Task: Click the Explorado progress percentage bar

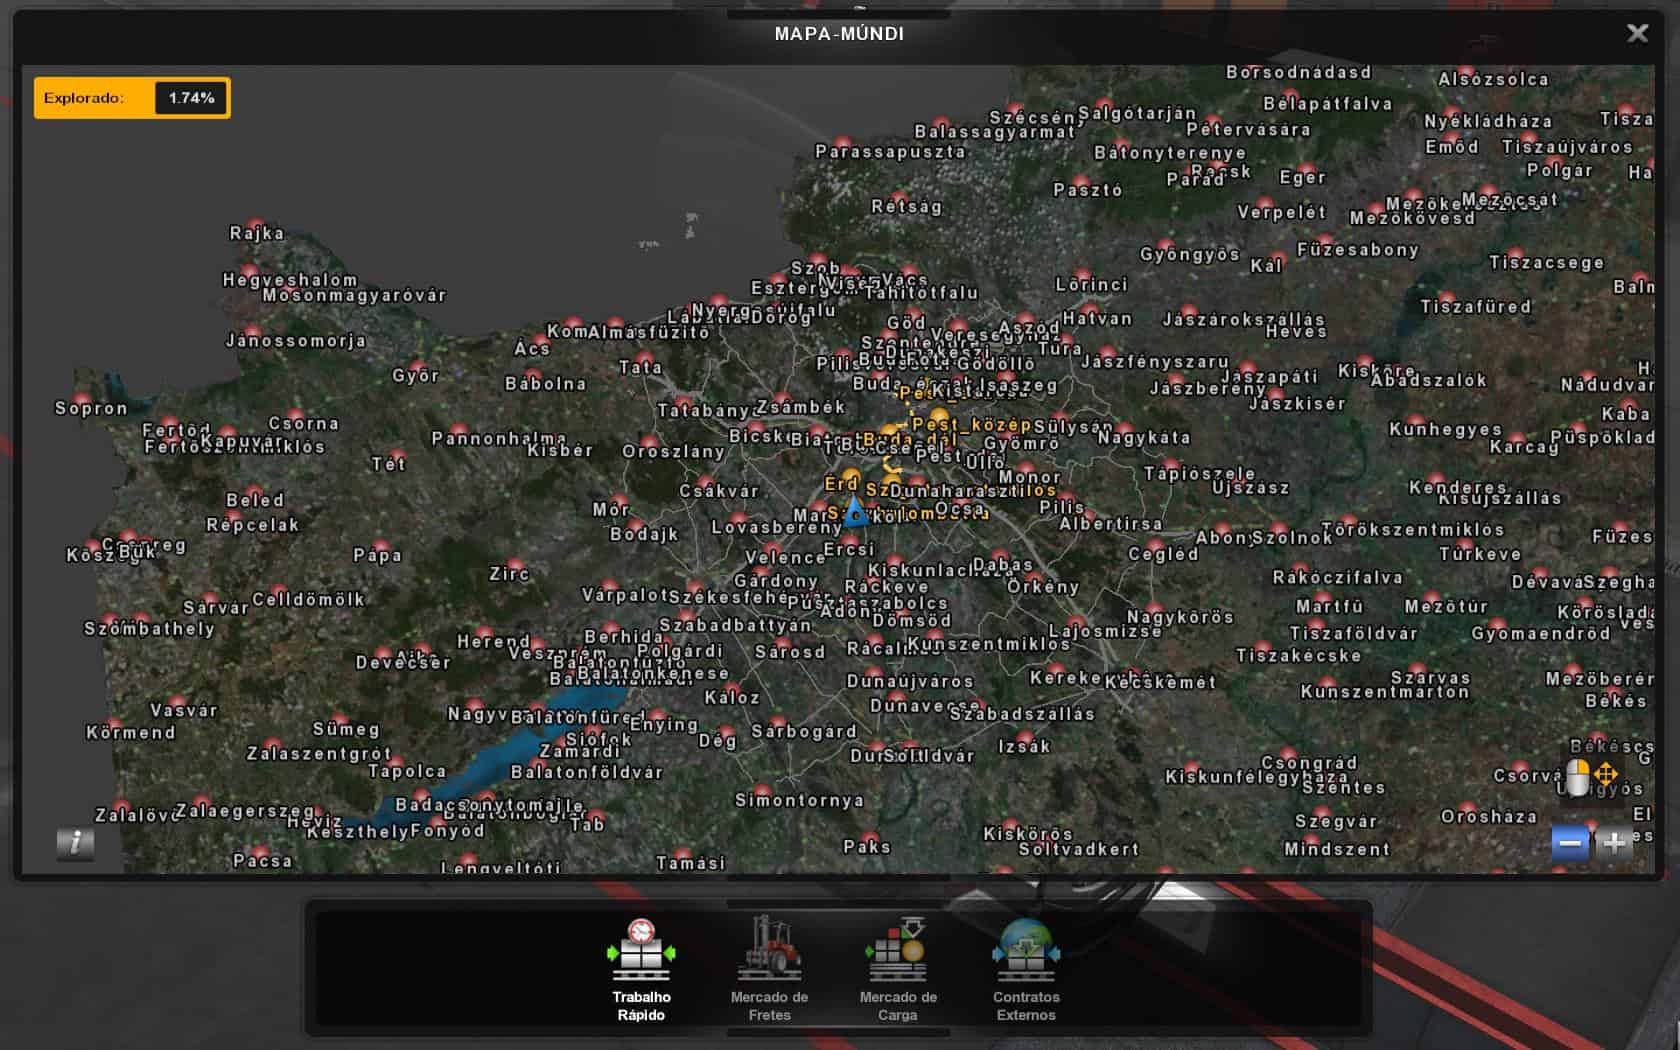Action: coord(132,98)
